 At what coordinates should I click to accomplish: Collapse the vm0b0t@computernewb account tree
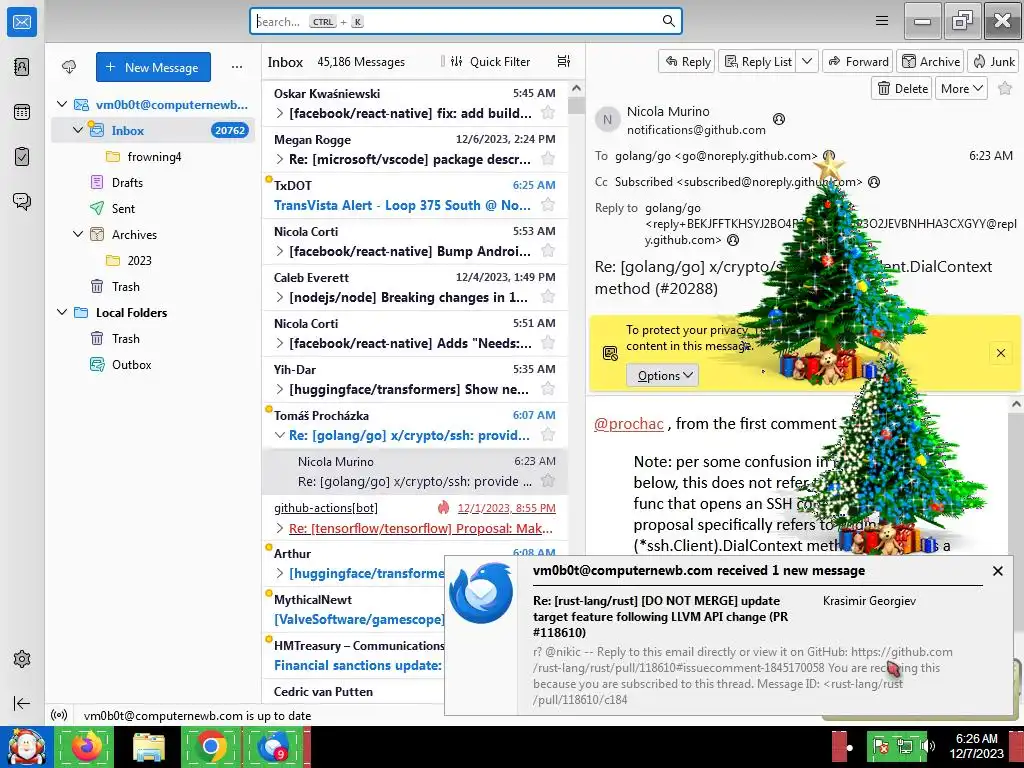62,104
